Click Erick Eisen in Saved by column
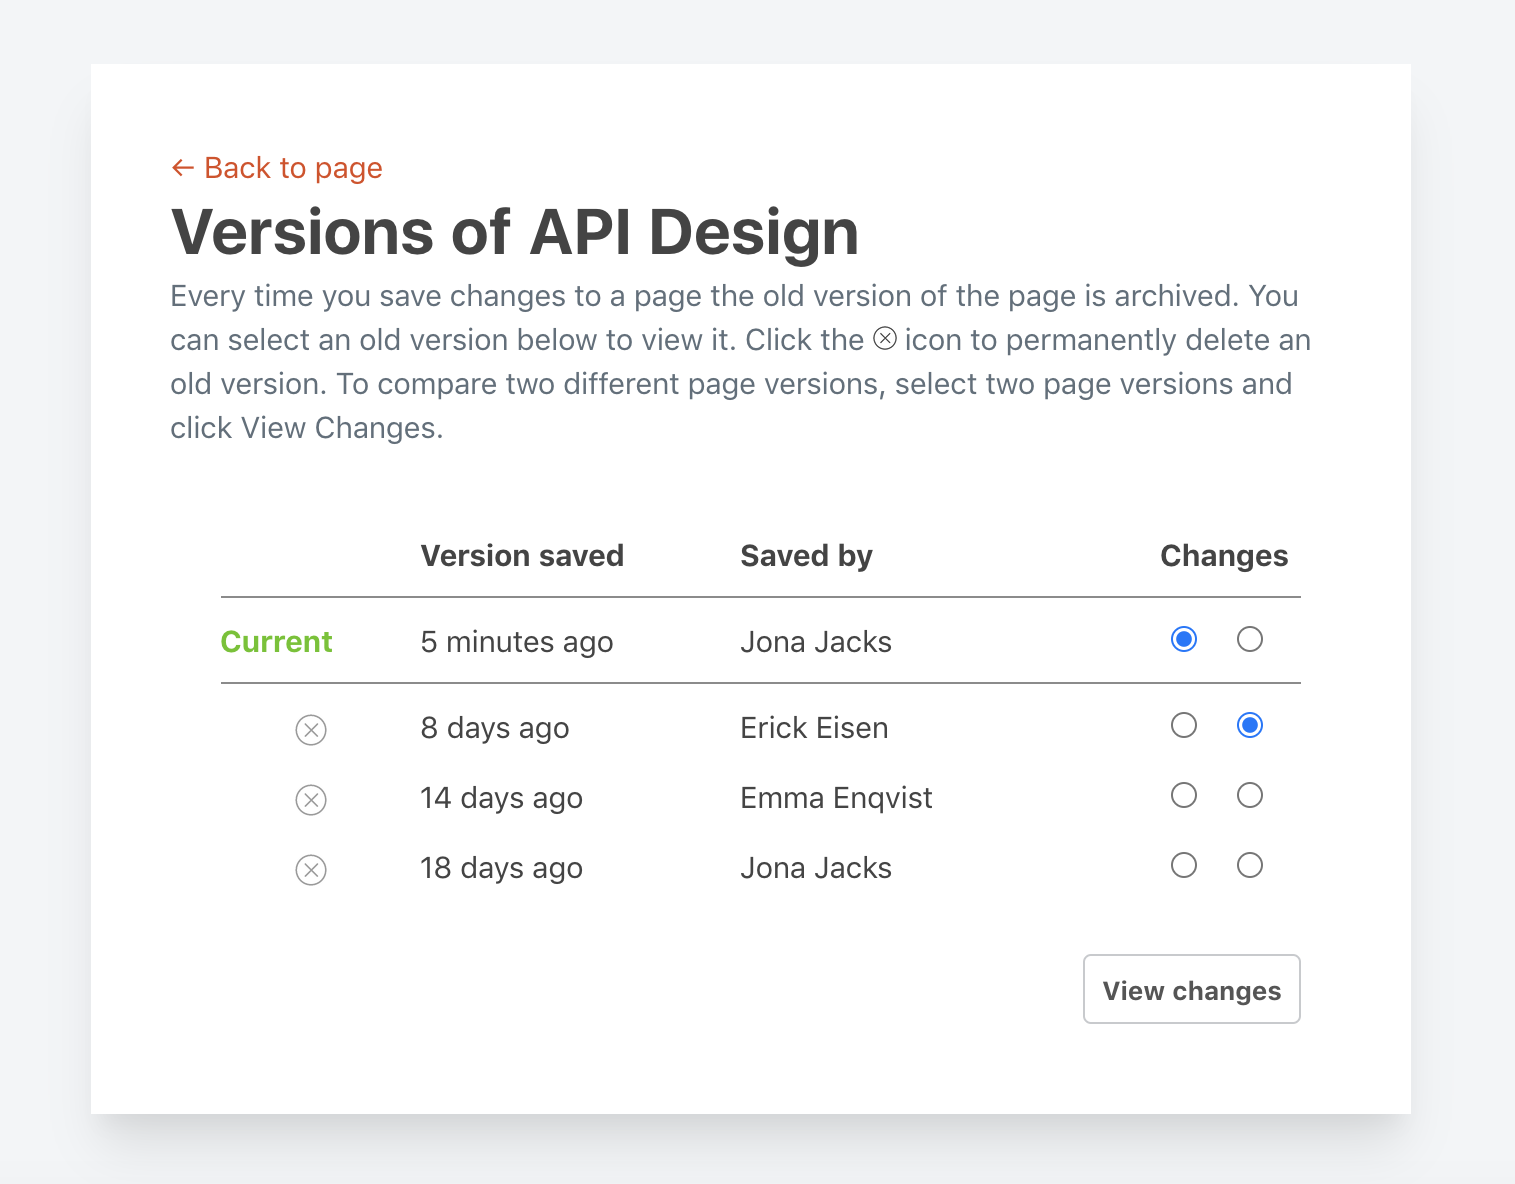Viewport: 1515px width, 1184px height. (x=814, y=728)
